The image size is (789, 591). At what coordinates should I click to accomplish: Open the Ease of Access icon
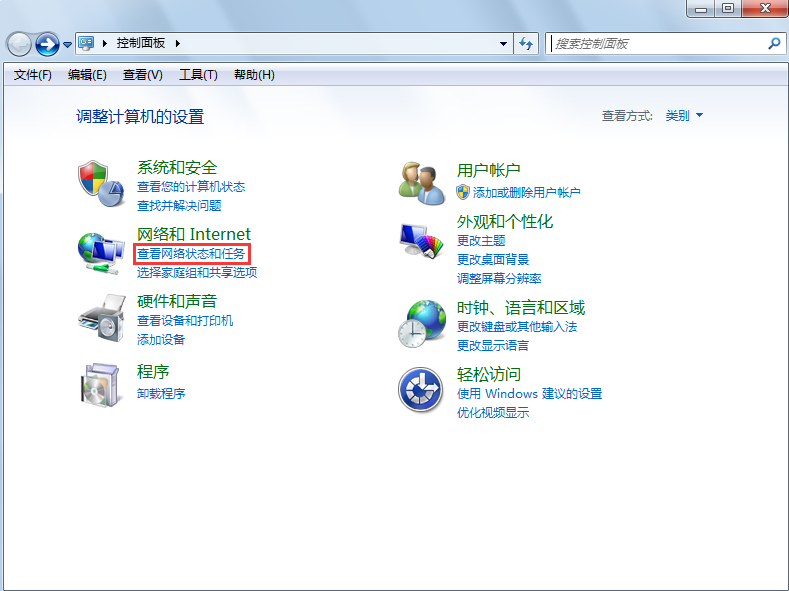tap(421, 389)
